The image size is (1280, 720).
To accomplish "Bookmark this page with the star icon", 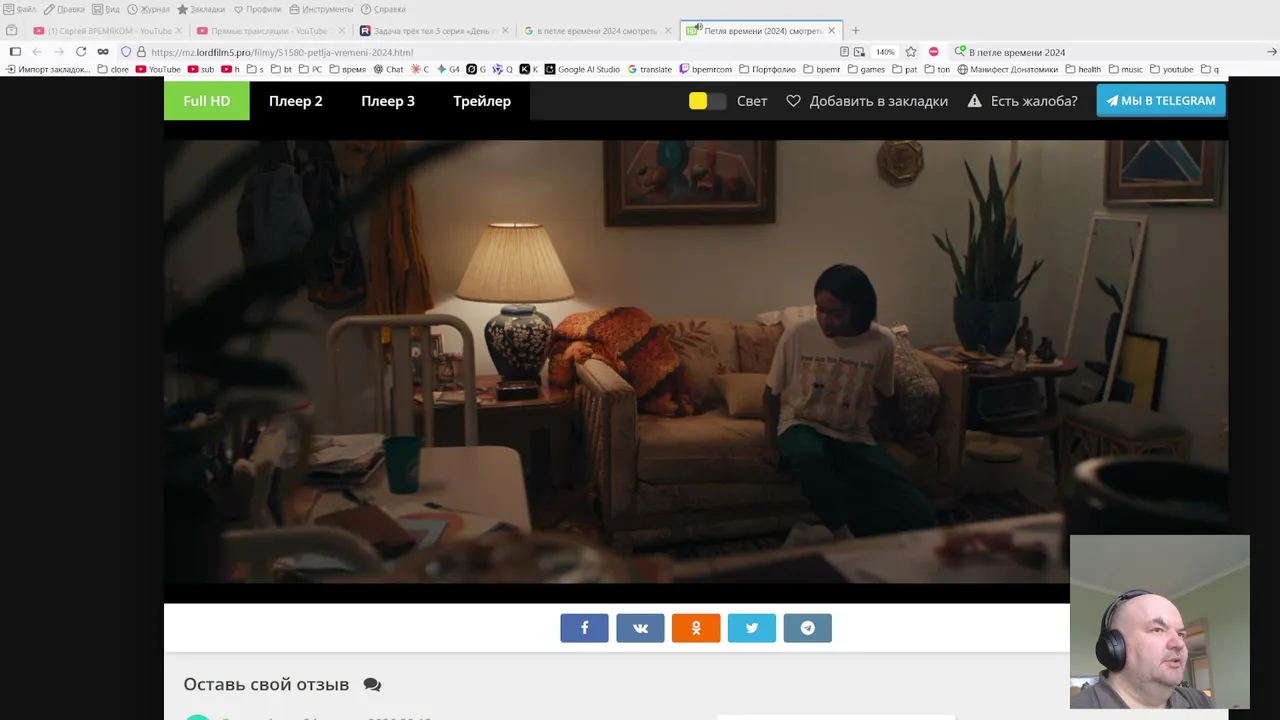I will [x=911, y=52].
